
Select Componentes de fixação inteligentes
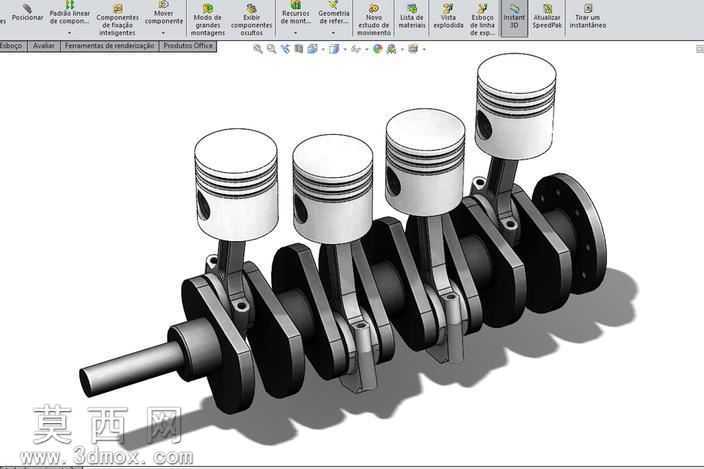(118, 20)
